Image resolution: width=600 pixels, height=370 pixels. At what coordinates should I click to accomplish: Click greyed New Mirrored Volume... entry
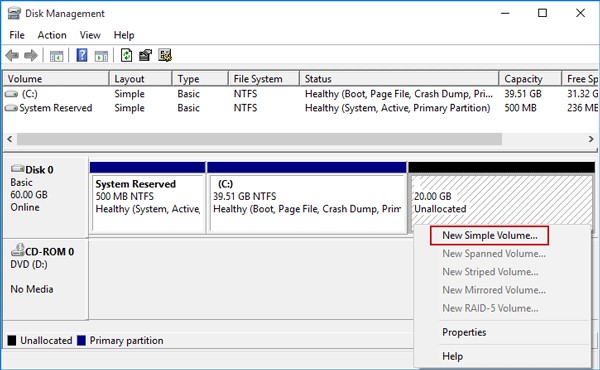(x=494, y=290)
